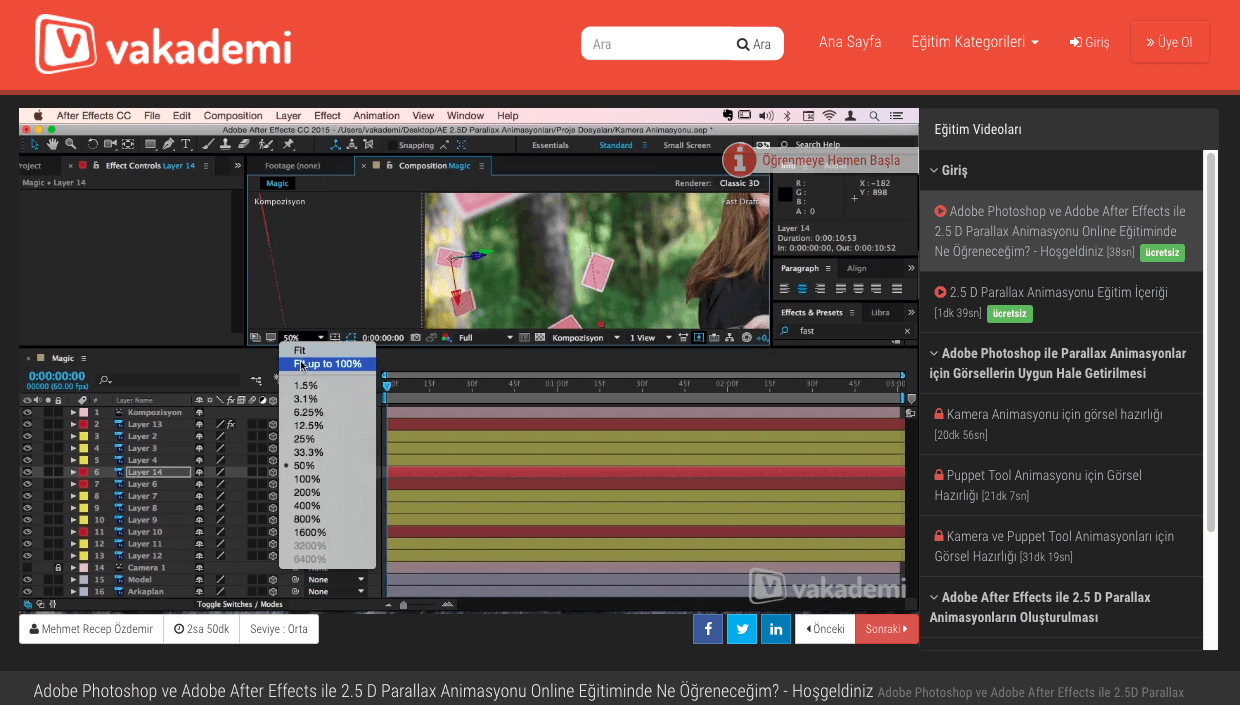Click the vakademi logo
Image resolution: width=1240 pixels, height=705 pixels.
pos(163,45)
